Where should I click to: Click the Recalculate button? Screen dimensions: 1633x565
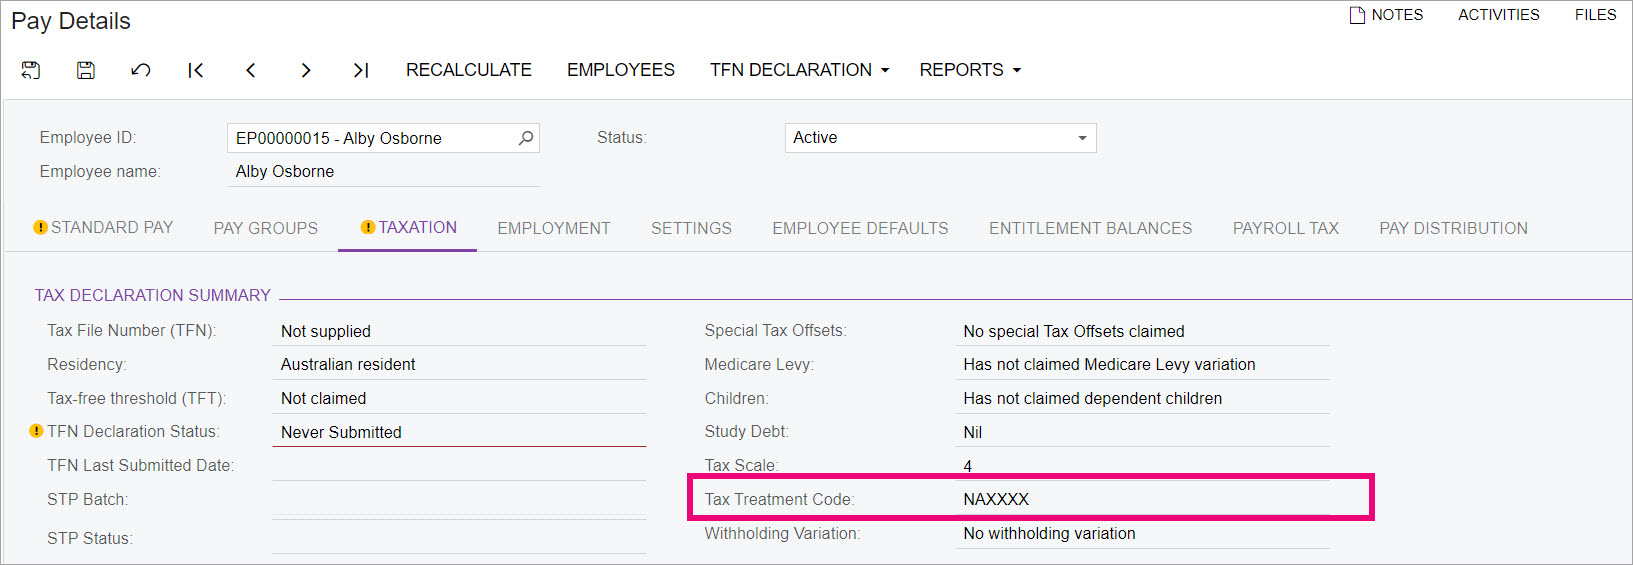coord(469,70)
